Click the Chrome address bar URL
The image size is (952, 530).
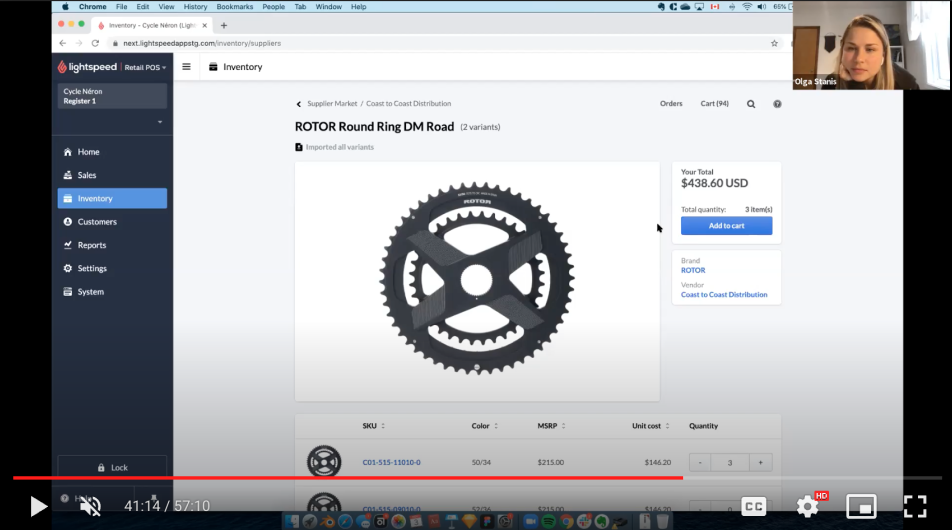coord(202,44)
